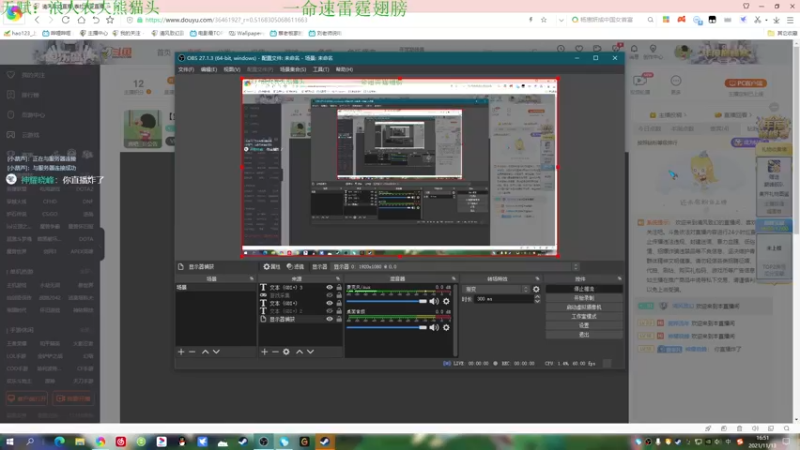Open 属性 properties for selected source

[272, 267]
